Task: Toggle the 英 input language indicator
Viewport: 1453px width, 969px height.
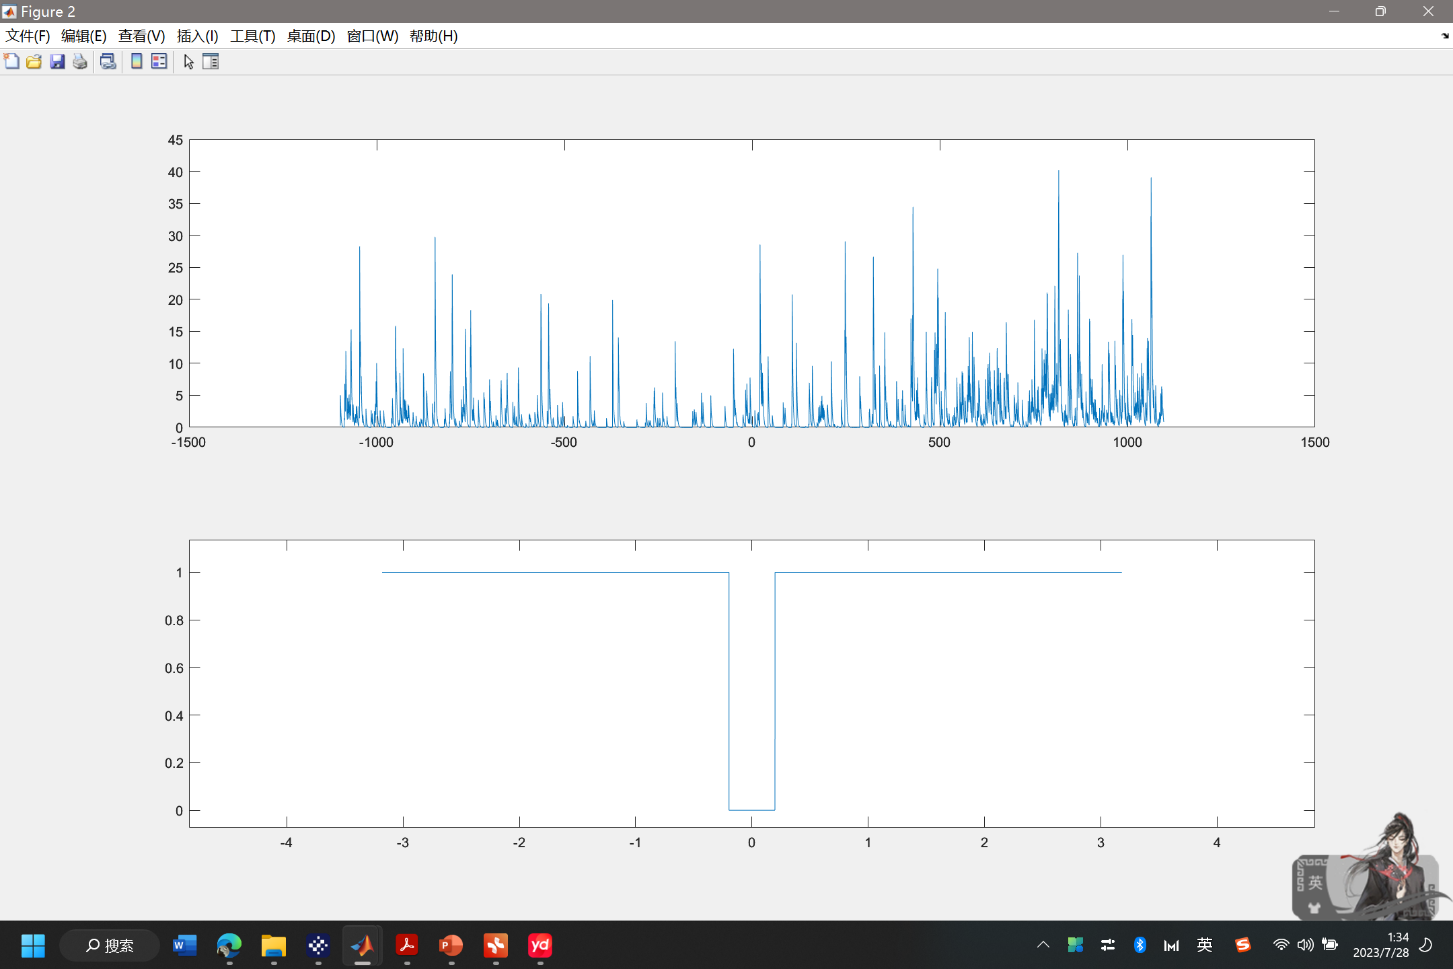Action: click(1205, 945)
